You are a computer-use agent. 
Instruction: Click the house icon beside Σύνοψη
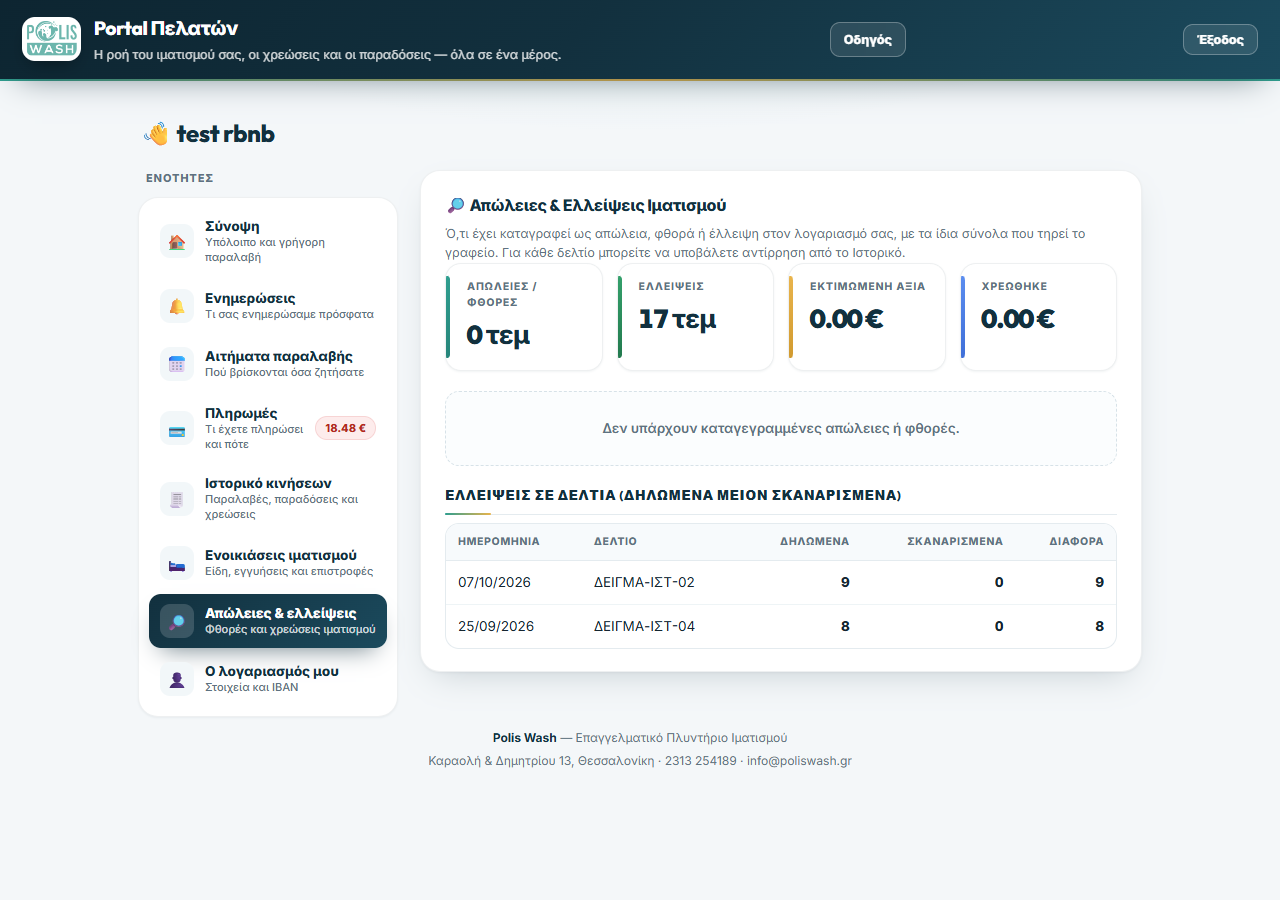(x=177, y=242)
